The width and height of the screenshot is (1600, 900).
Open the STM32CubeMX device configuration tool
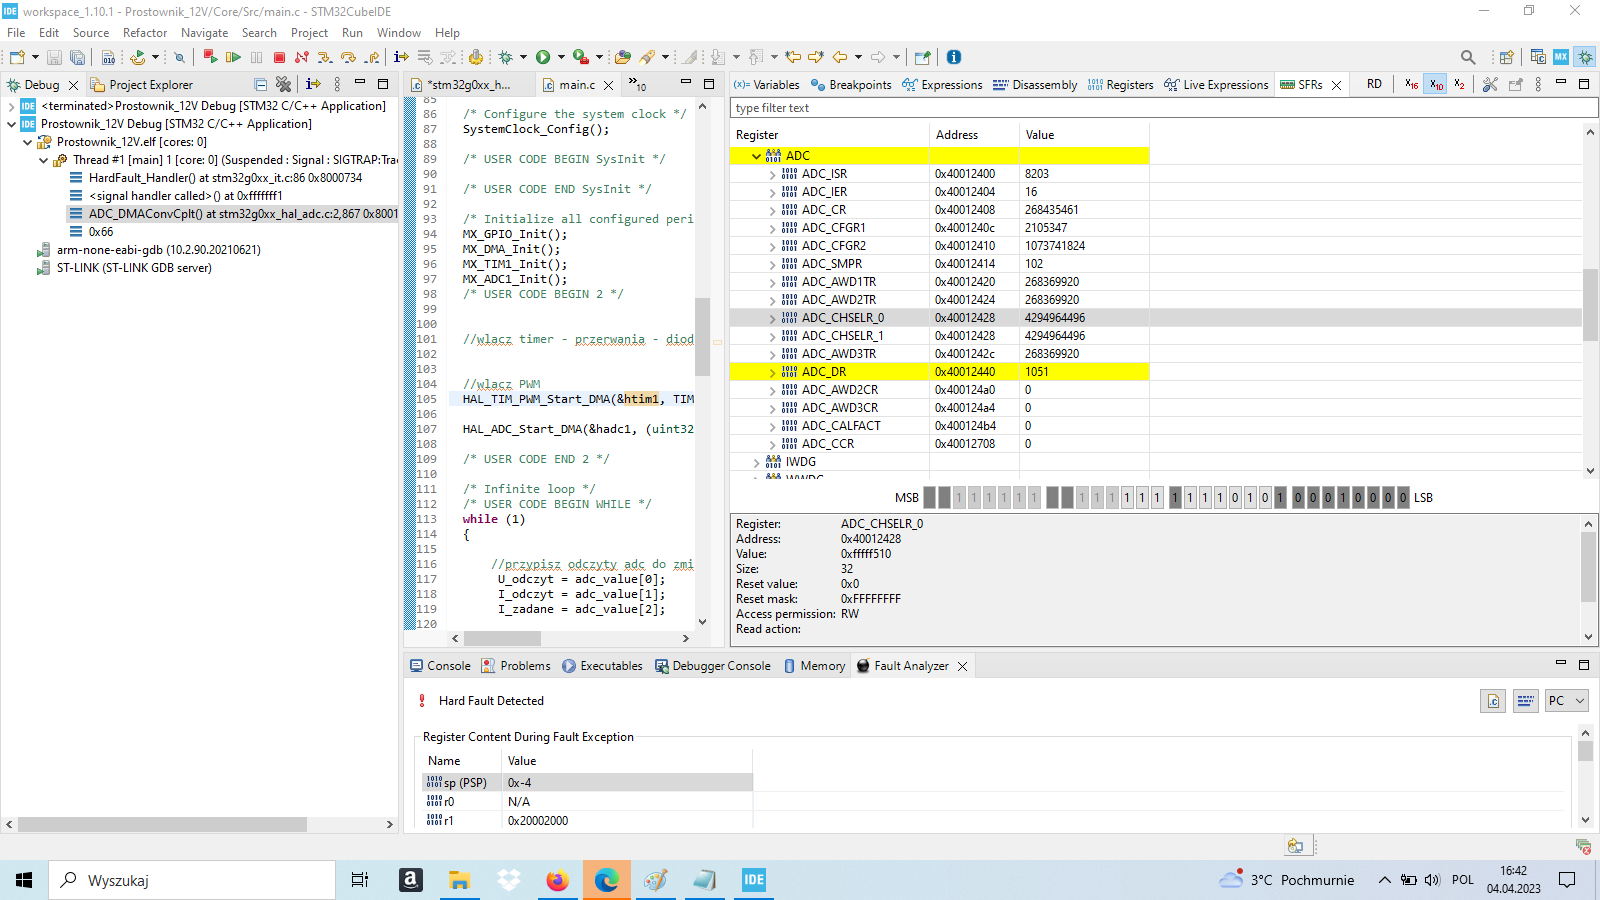click(x=1561, y=57)
